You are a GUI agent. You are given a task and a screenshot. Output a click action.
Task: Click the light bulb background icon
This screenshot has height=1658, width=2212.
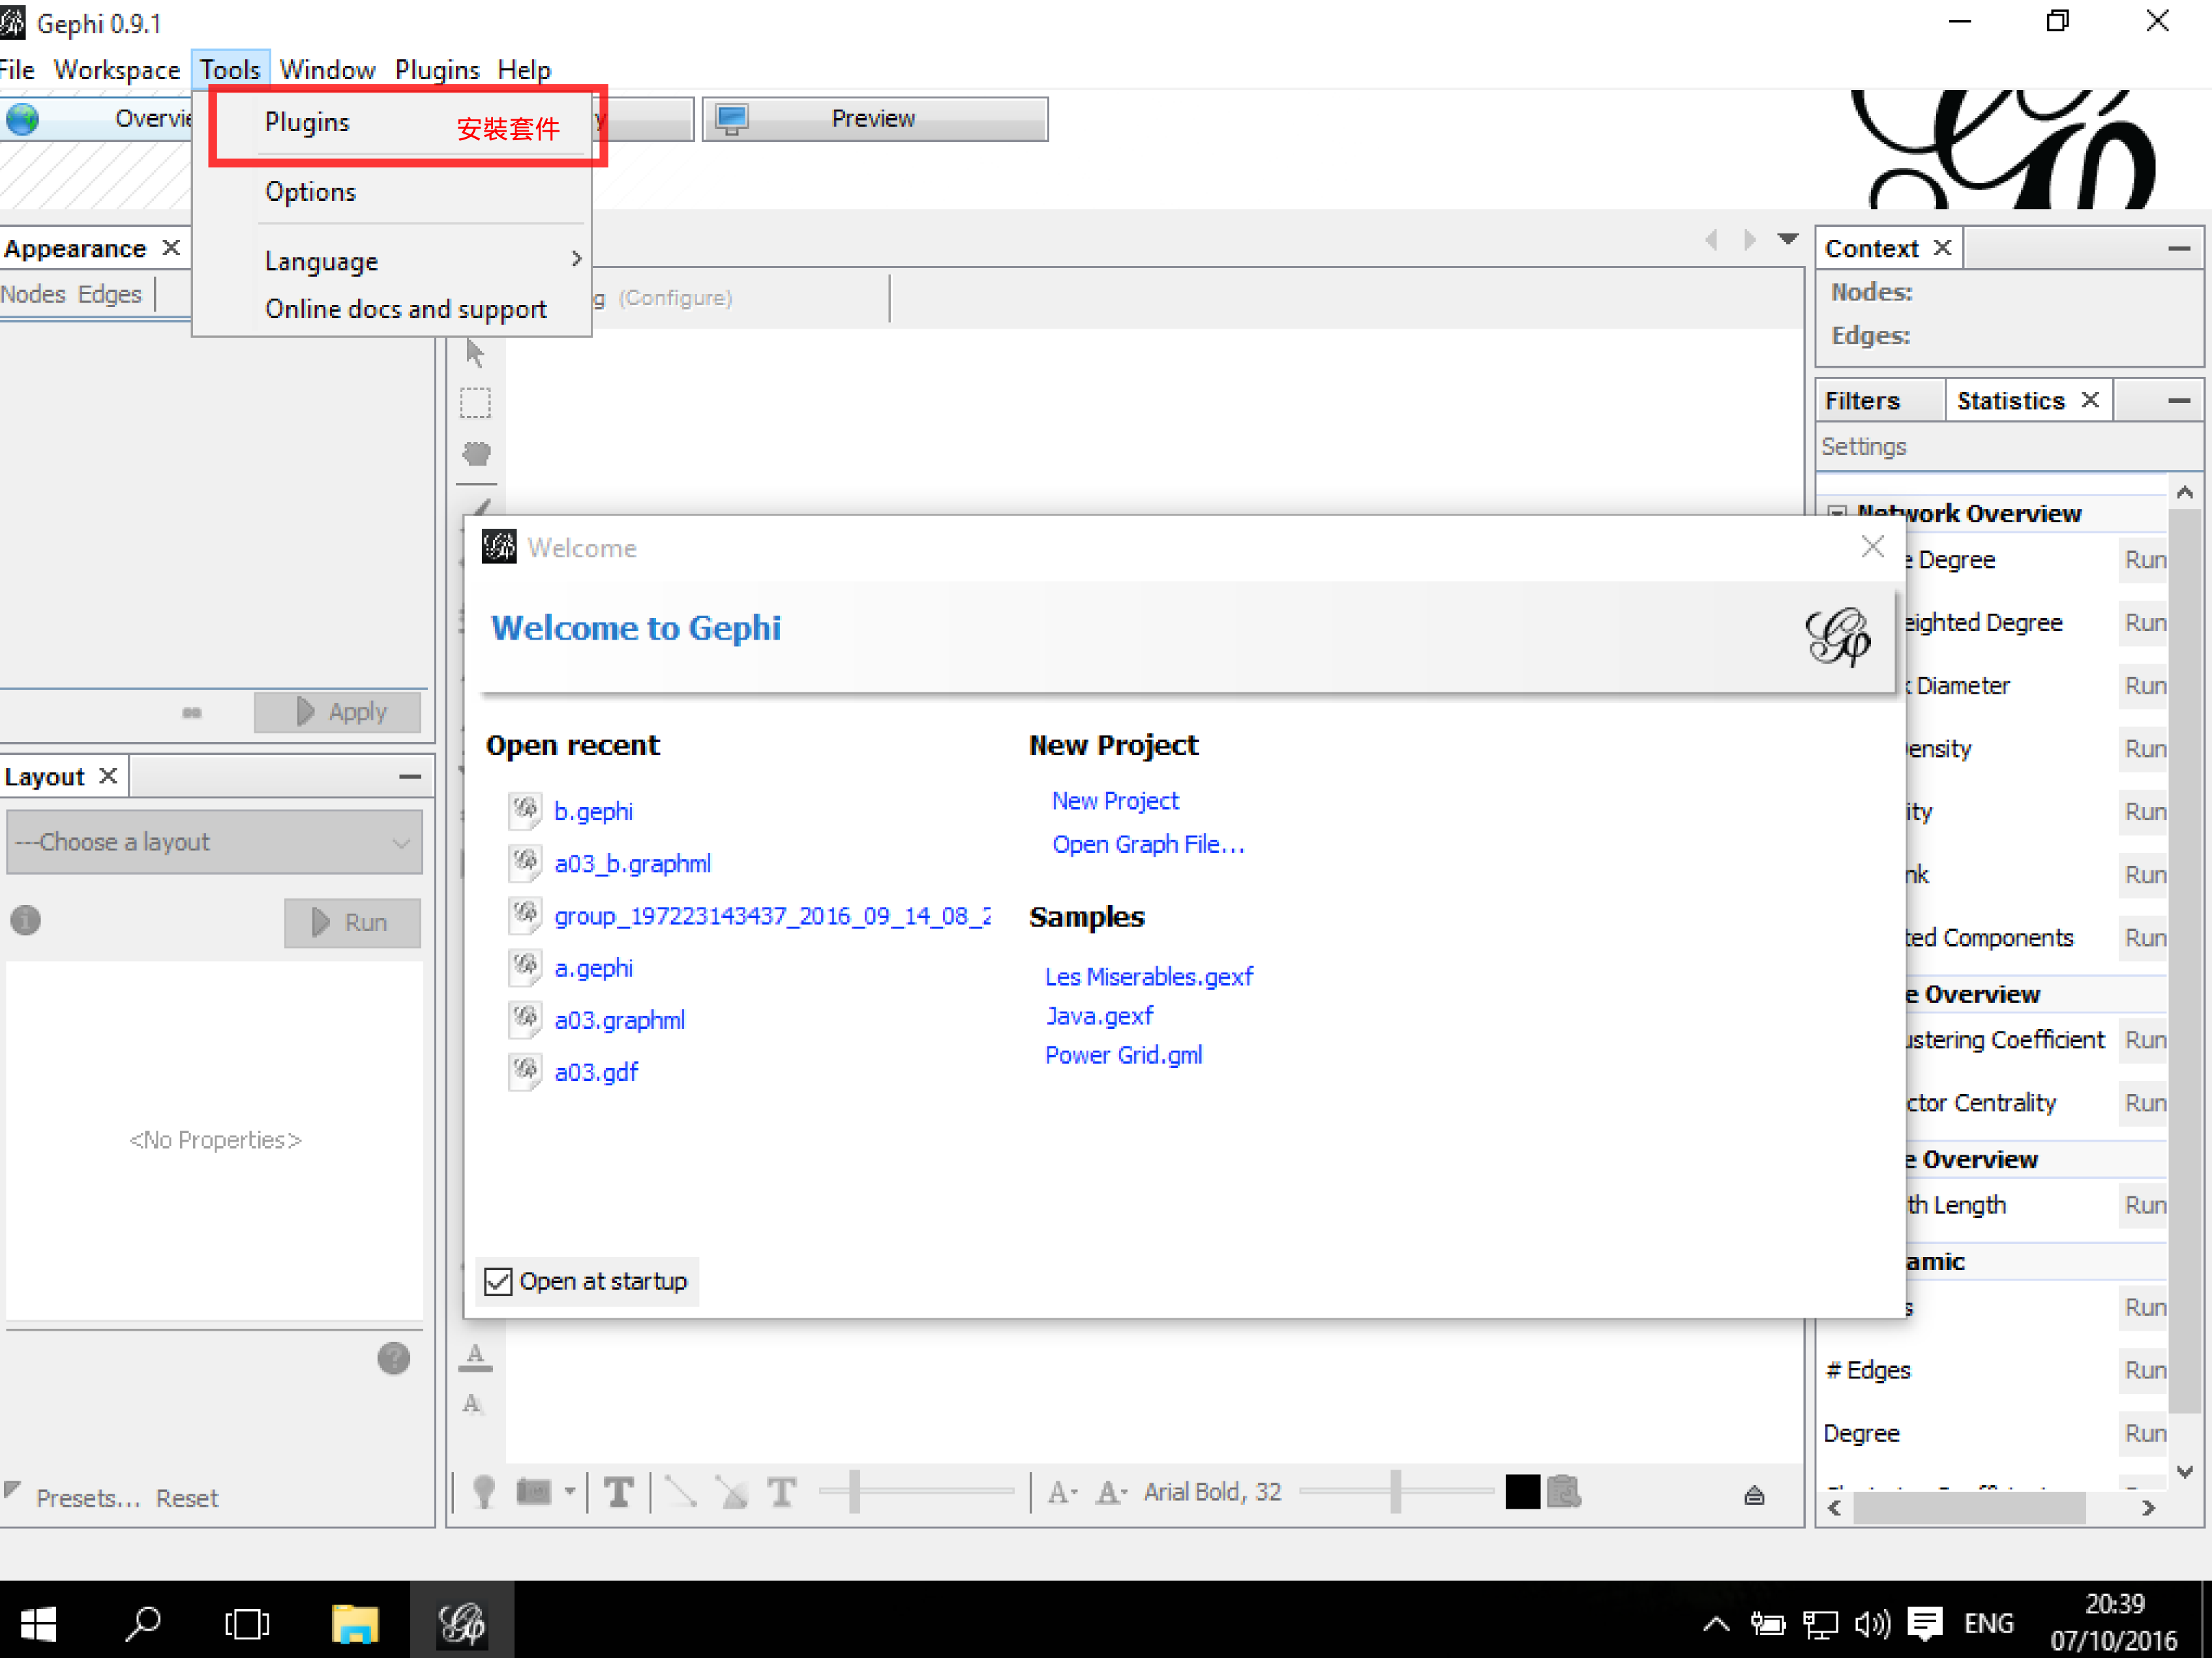point(484,1492)
